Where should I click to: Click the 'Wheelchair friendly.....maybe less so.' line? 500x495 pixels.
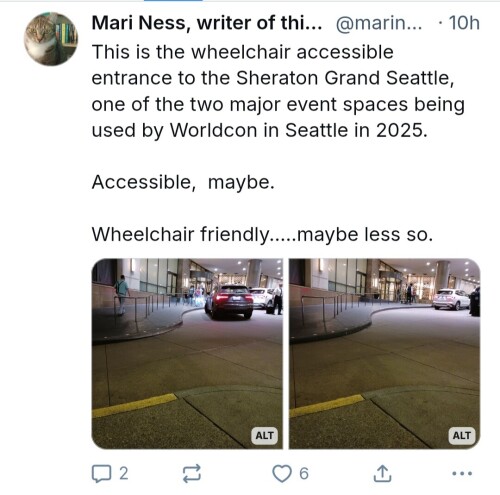[x=262, y=234]
